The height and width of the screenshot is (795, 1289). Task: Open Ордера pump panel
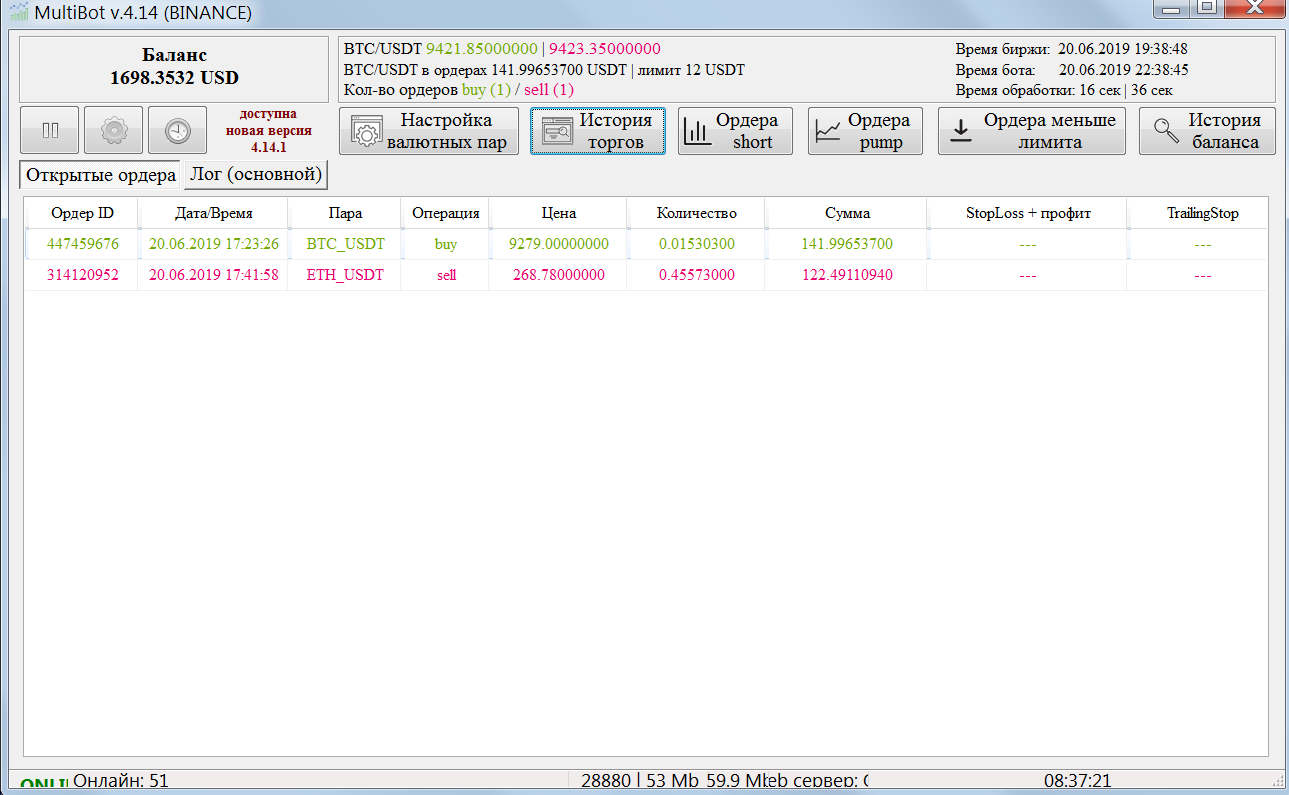(865, 131)
